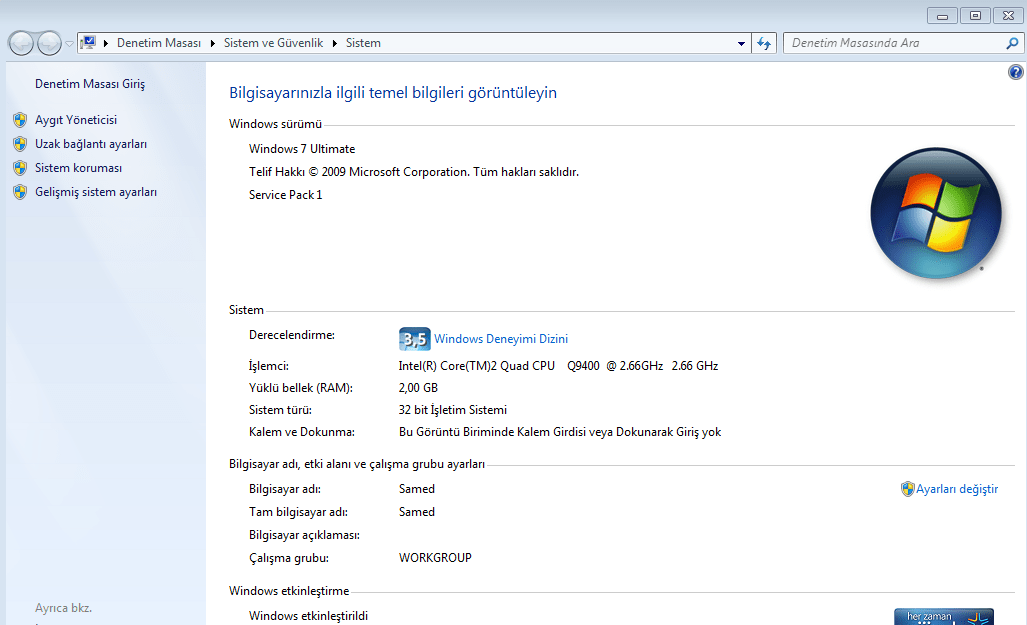Click the Telif Hakkı 2009 Microsoft copyright line
The image size is (1027, 625).
click(414, 172)
